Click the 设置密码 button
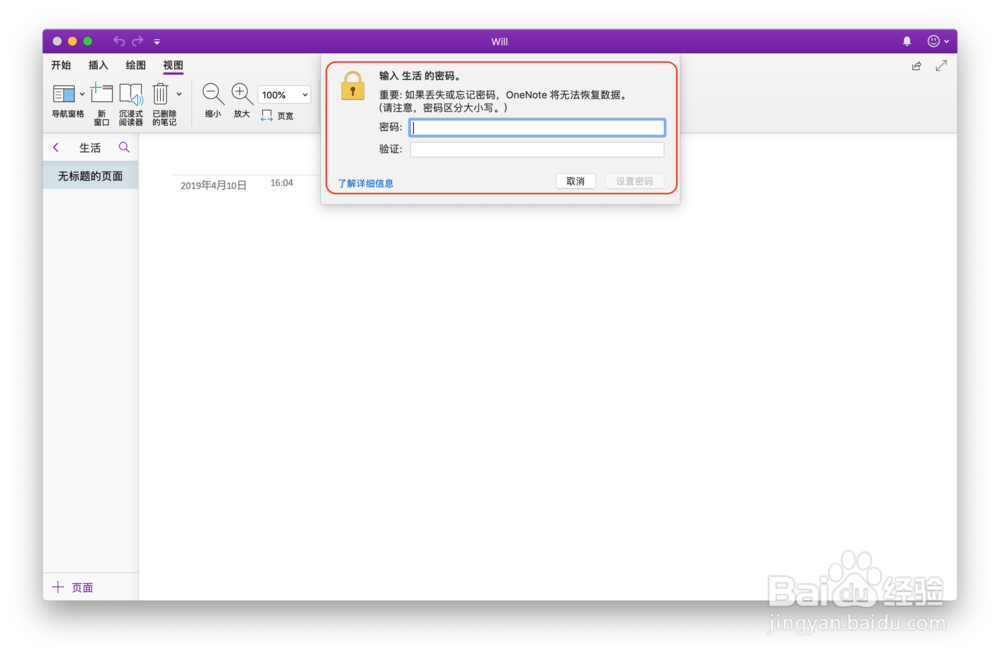Screen dimensions: 1000x657 tap(635, 181)
